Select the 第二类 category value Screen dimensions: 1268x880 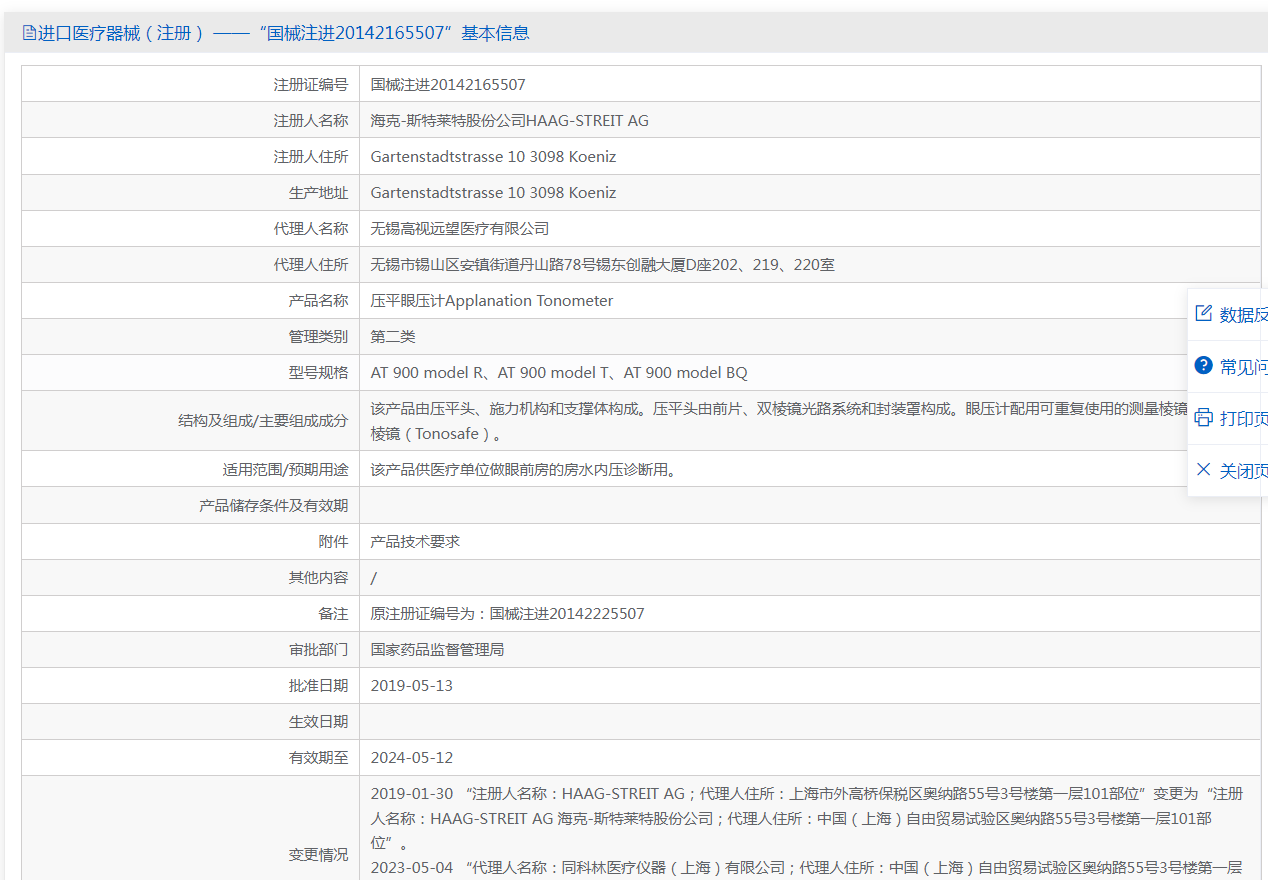click(393, 337)
